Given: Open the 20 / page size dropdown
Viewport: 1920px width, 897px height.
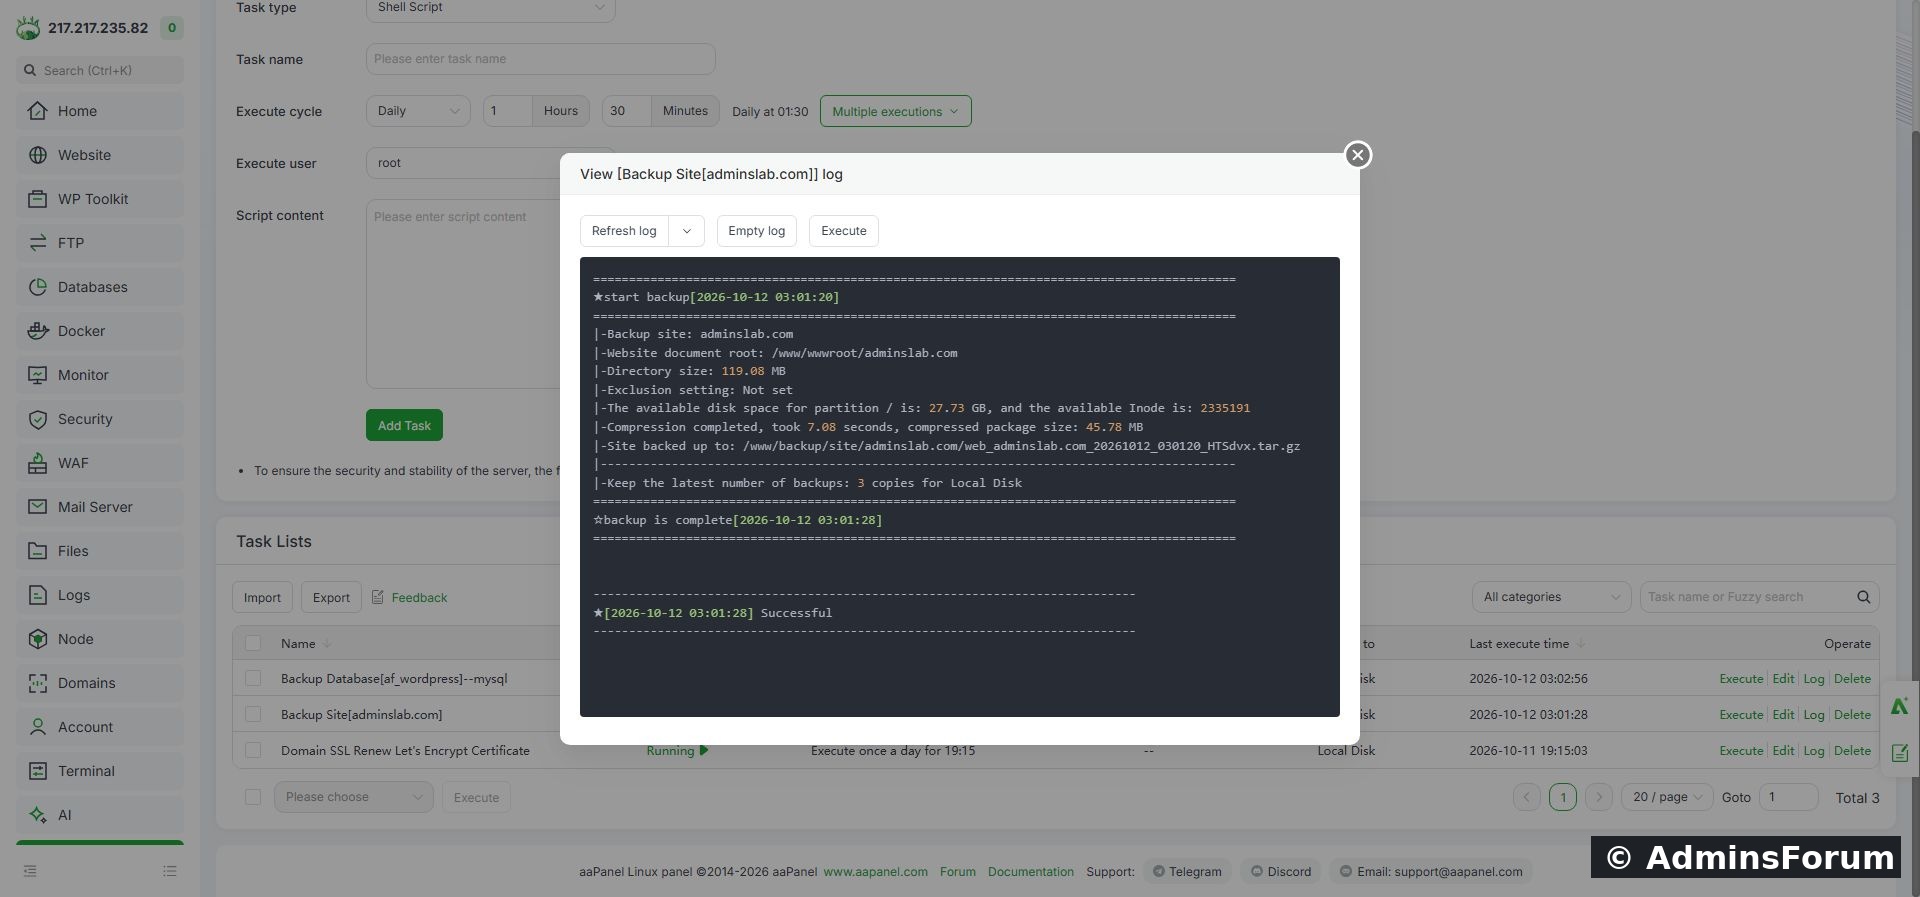Looking at the screenshot, I should pos(1667,797).
